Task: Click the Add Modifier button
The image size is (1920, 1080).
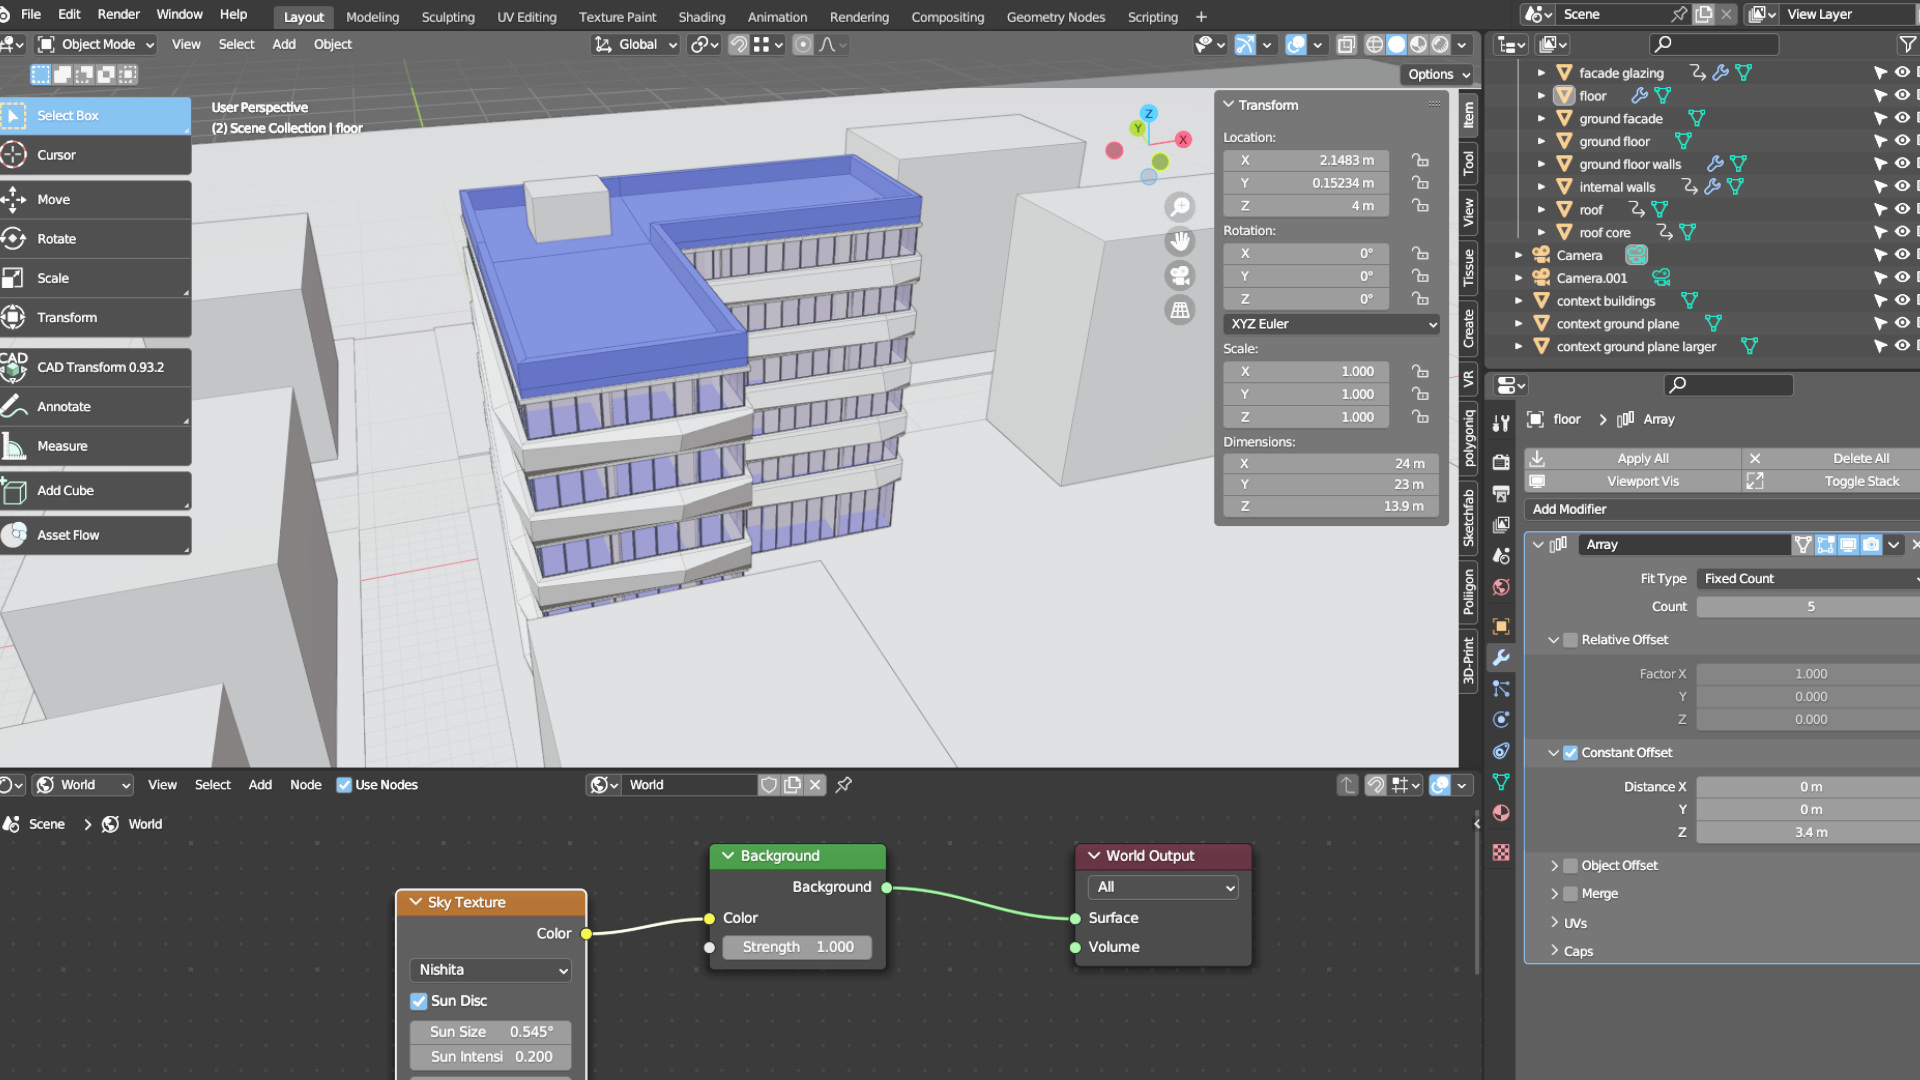Action: point(1569,509)
